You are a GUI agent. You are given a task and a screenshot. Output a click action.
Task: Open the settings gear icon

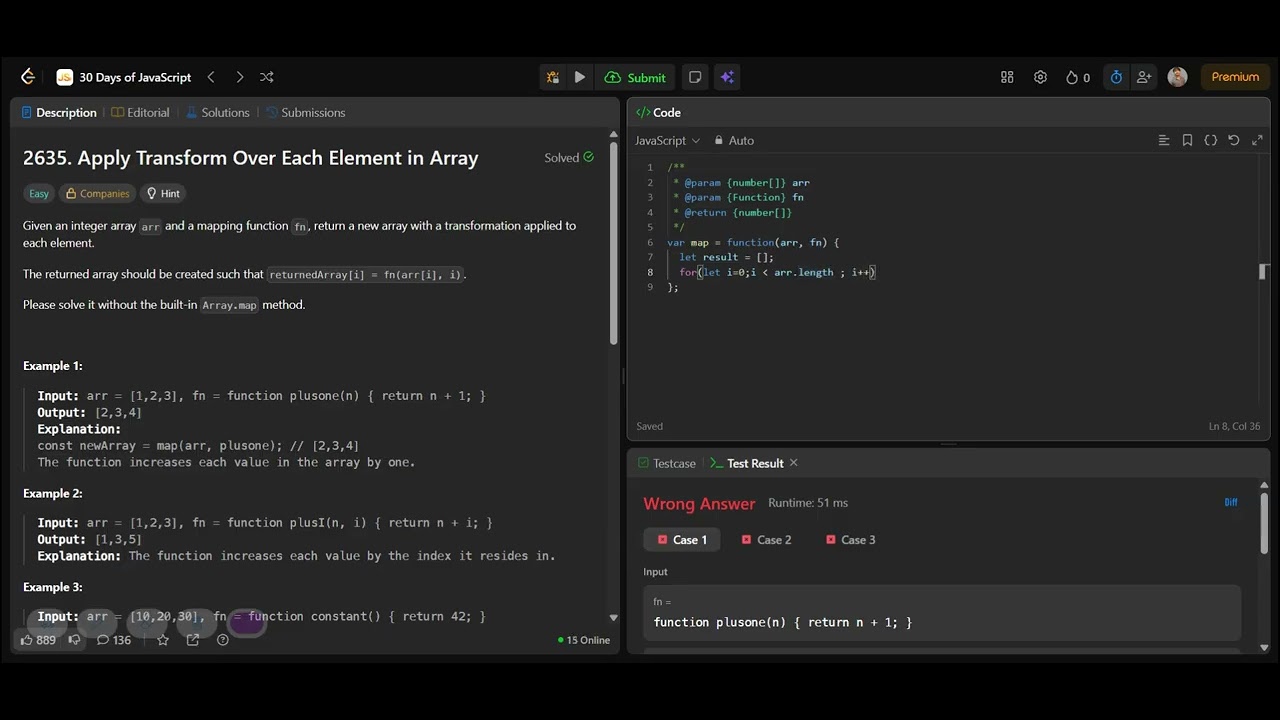coord(1040,77)
